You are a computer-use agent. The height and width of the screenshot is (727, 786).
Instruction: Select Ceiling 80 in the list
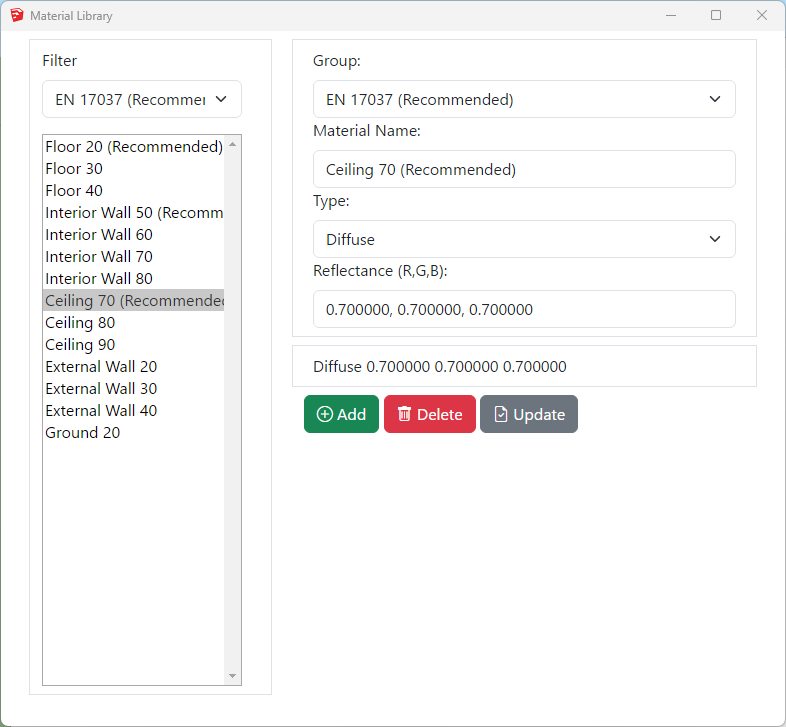[80, 323]
